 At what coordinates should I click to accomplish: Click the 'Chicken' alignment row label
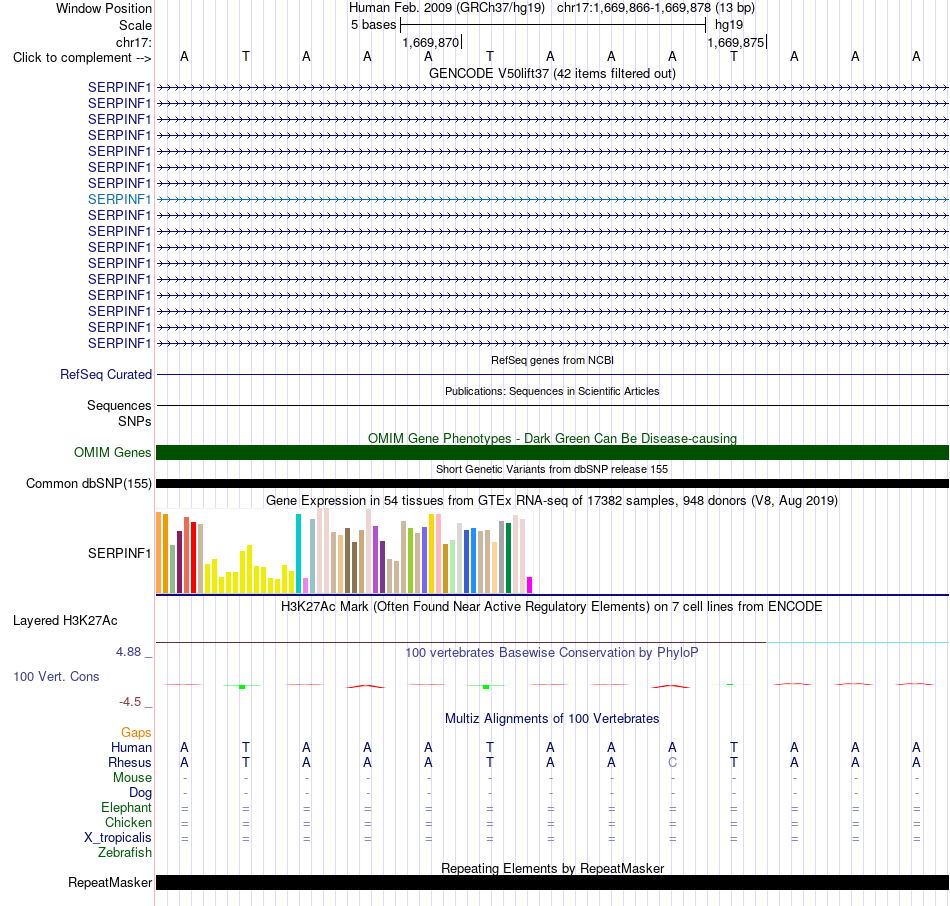128,822
